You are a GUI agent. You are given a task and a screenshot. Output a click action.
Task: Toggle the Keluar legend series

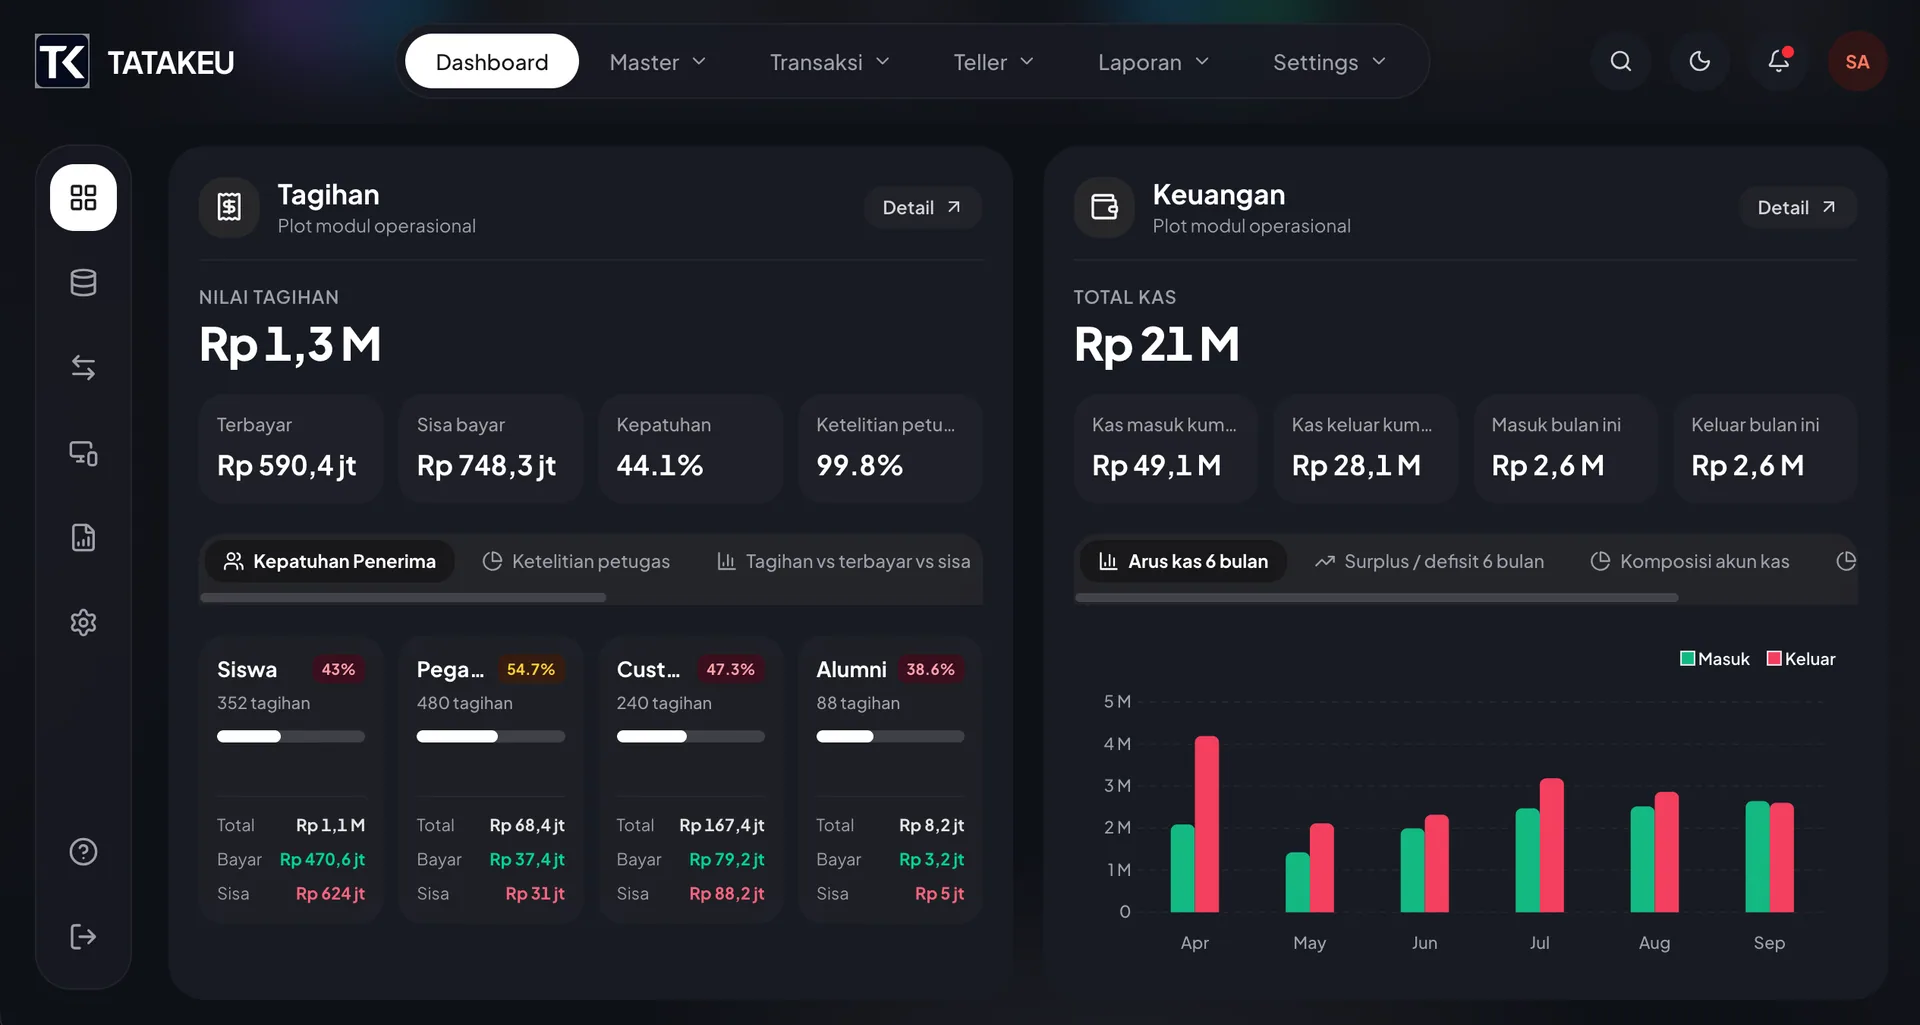pos(1801,659)
